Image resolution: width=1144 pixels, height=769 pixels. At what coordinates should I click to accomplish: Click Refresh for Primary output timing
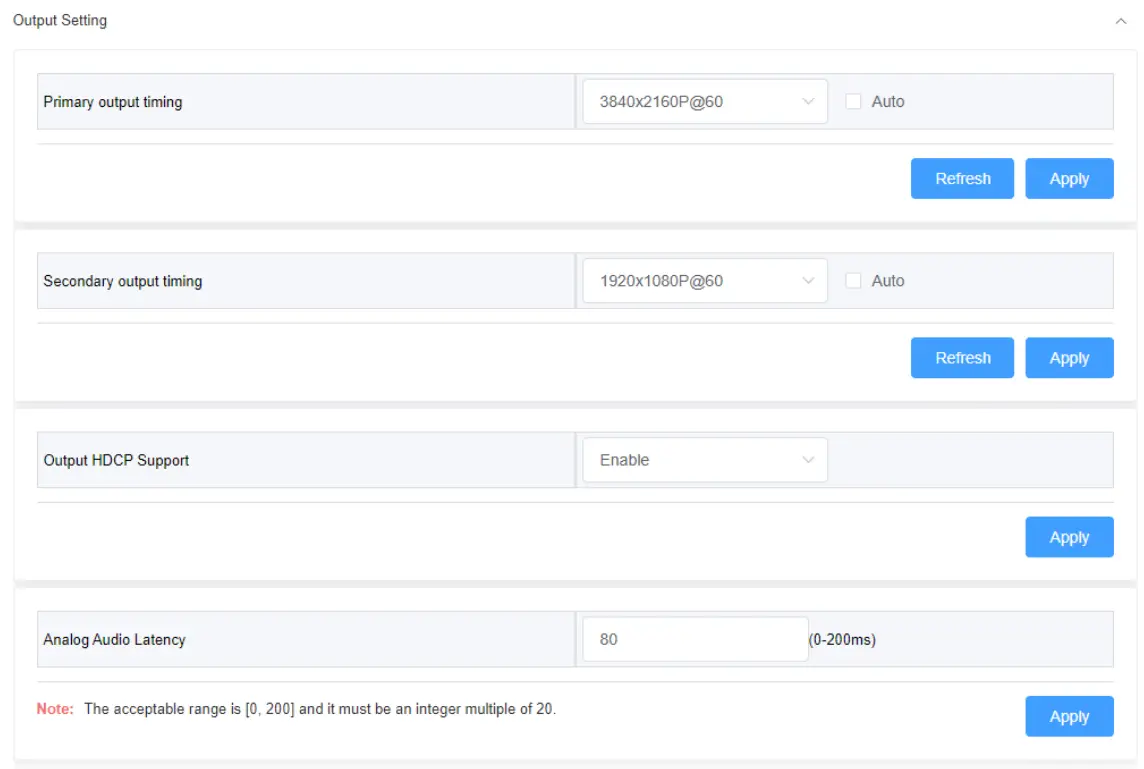point(962,179)
